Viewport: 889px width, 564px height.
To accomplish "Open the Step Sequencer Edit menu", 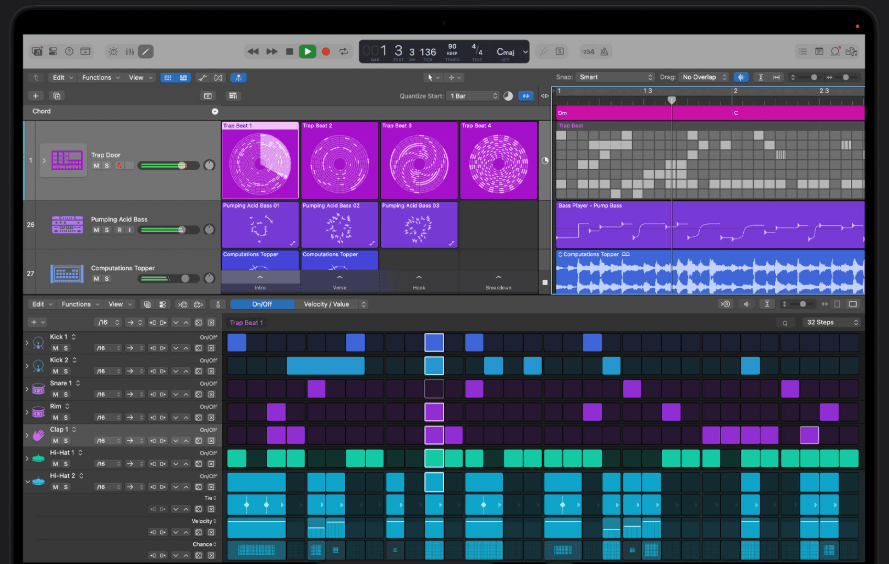I will pos(41,304).
